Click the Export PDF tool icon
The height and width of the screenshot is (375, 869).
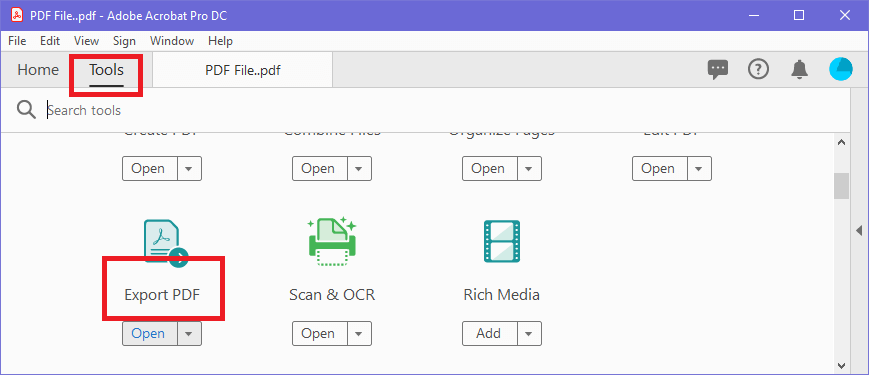pos(166,242)
